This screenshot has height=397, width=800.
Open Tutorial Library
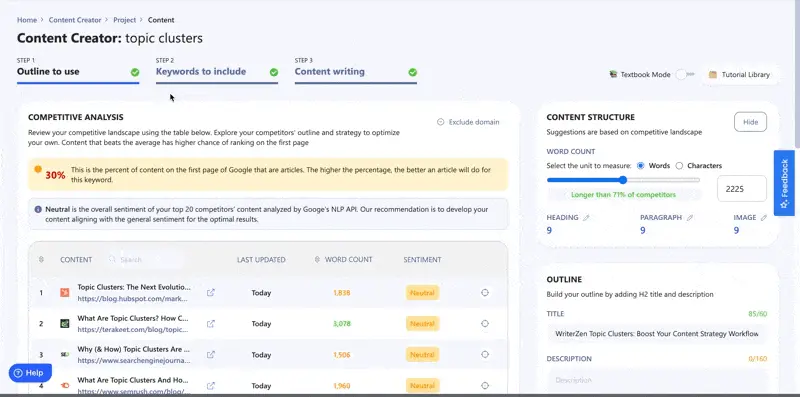(740, 75)
